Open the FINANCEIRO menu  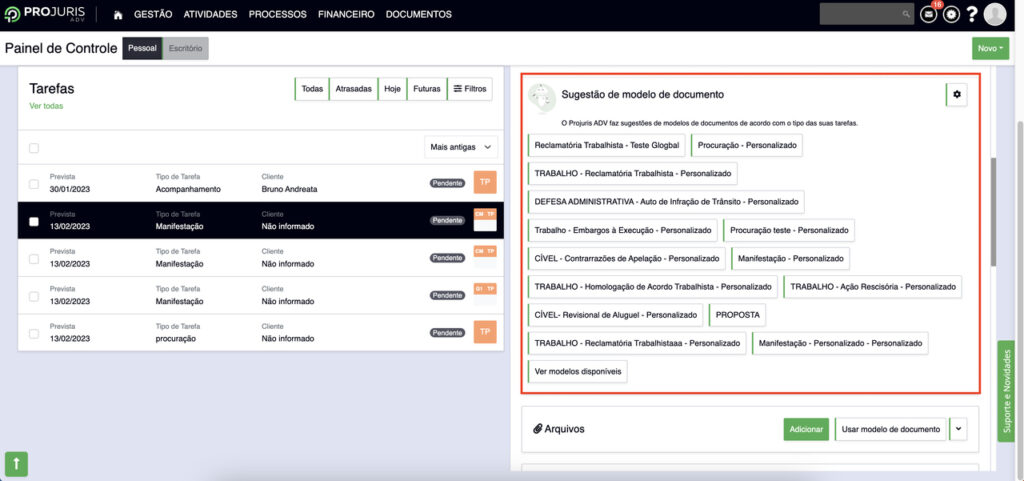(x=346, y=15)
